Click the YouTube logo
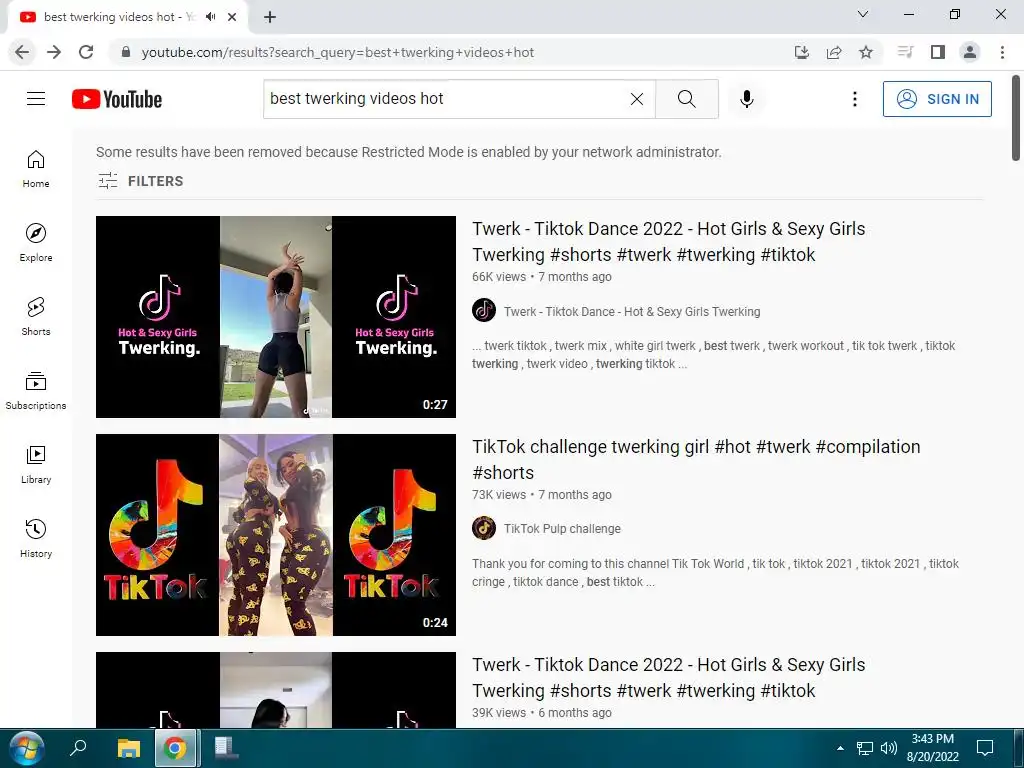The height and width of the screenshot is (768, 1024). [x=117, y=99]
